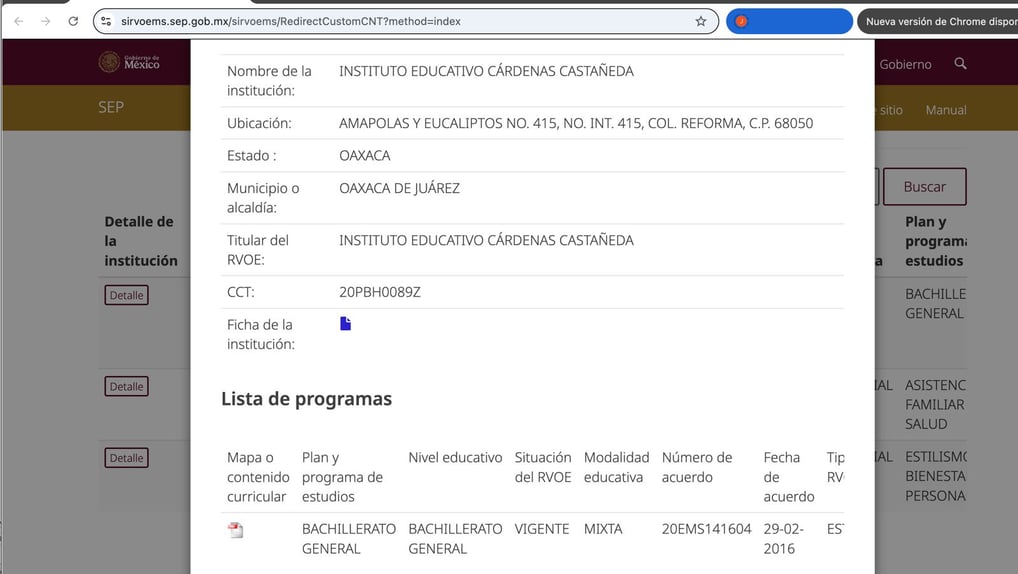Open the Gobierno de México logo
1018x574 pixels.
129,62
